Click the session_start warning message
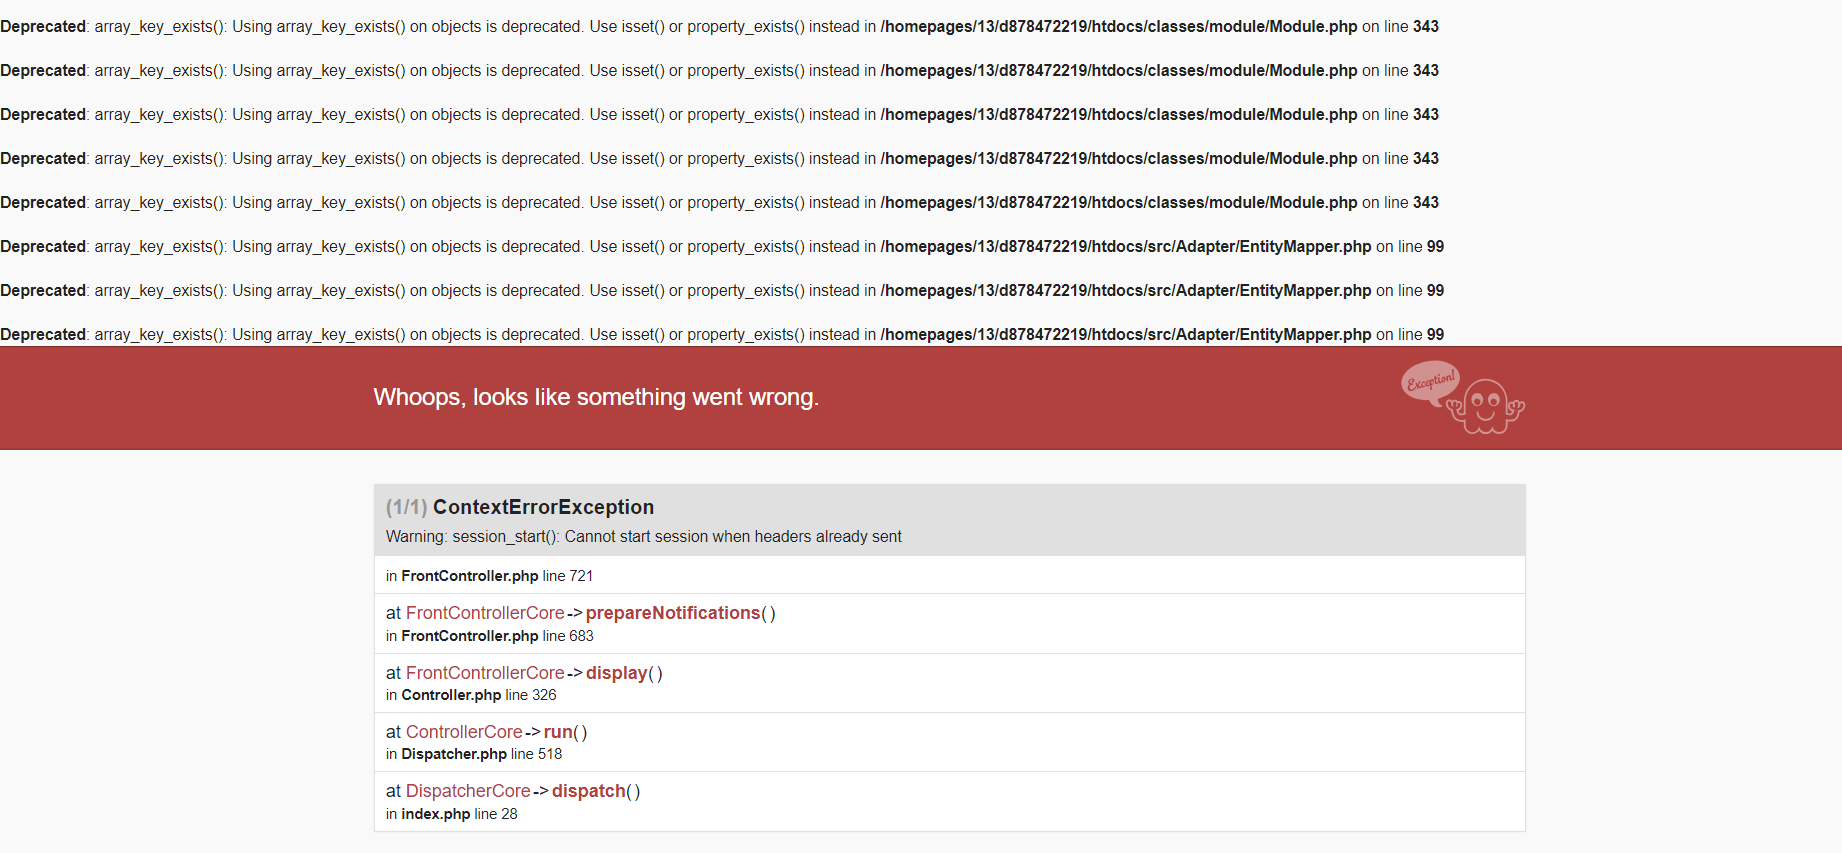Image resolution: width=1842 pixels, height=853 pixels. coord(644,537)
